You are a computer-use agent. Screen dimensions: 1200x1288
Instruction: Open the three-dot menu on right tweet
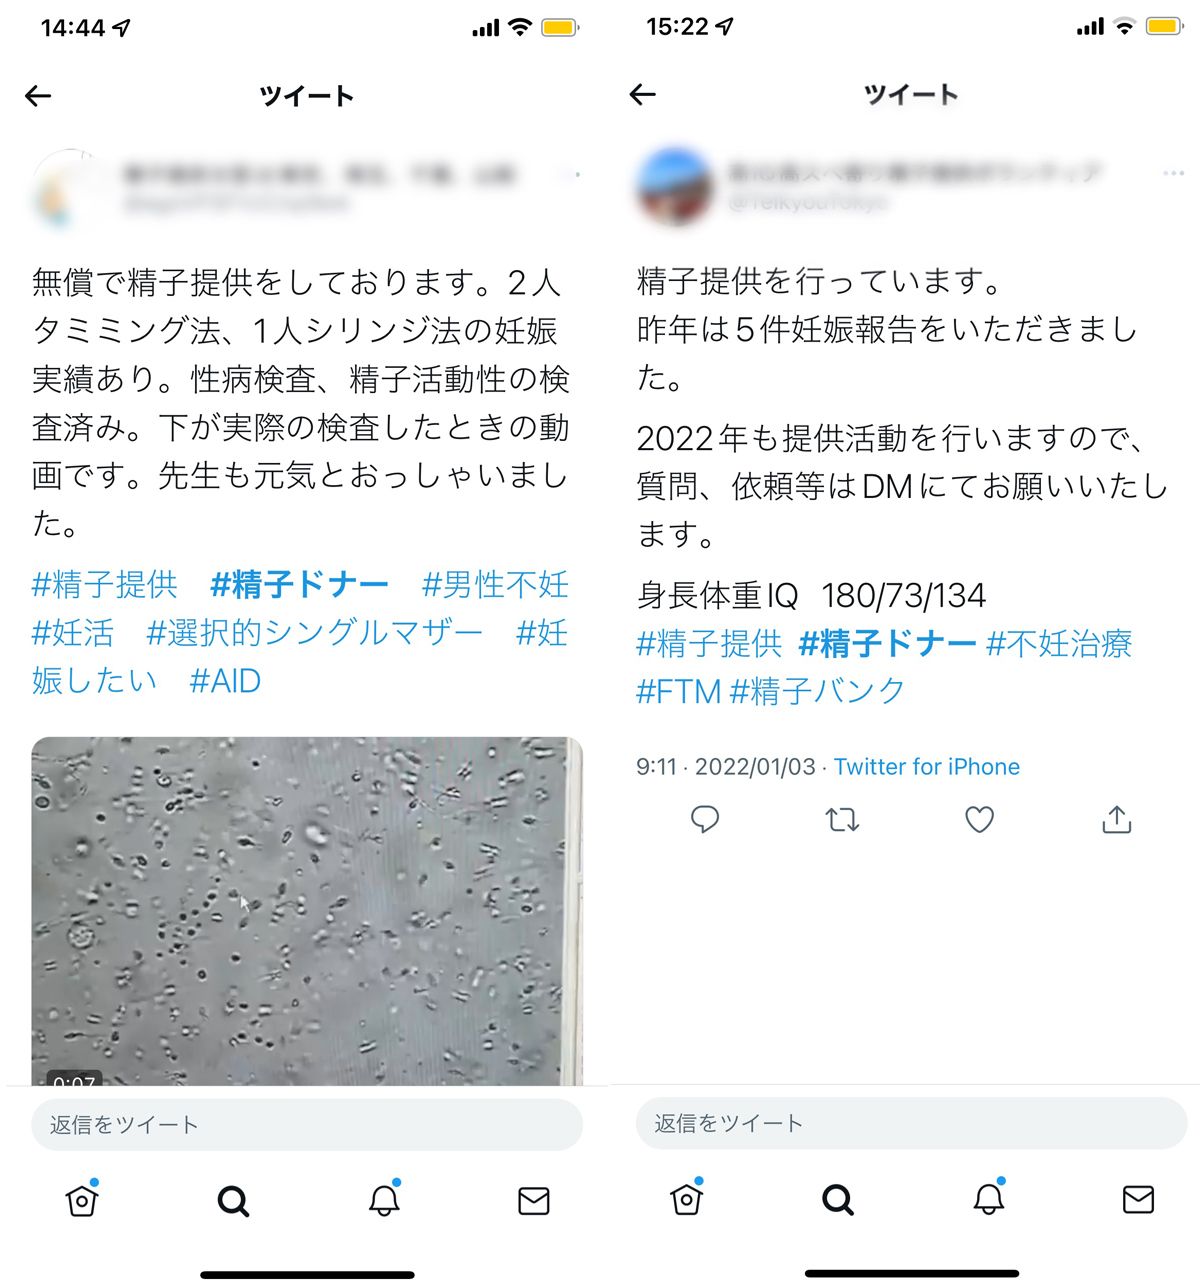pos(1173,173)
